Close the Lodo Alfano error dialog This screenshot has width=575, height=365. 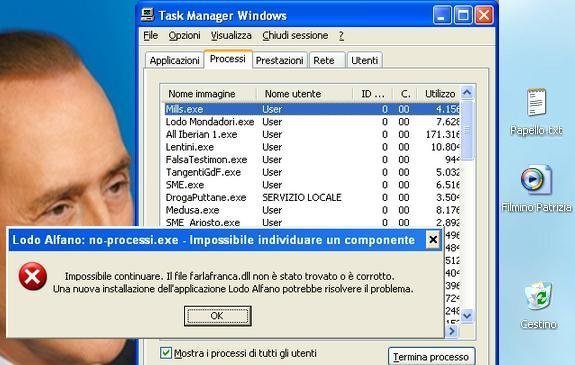coord(433,240)
